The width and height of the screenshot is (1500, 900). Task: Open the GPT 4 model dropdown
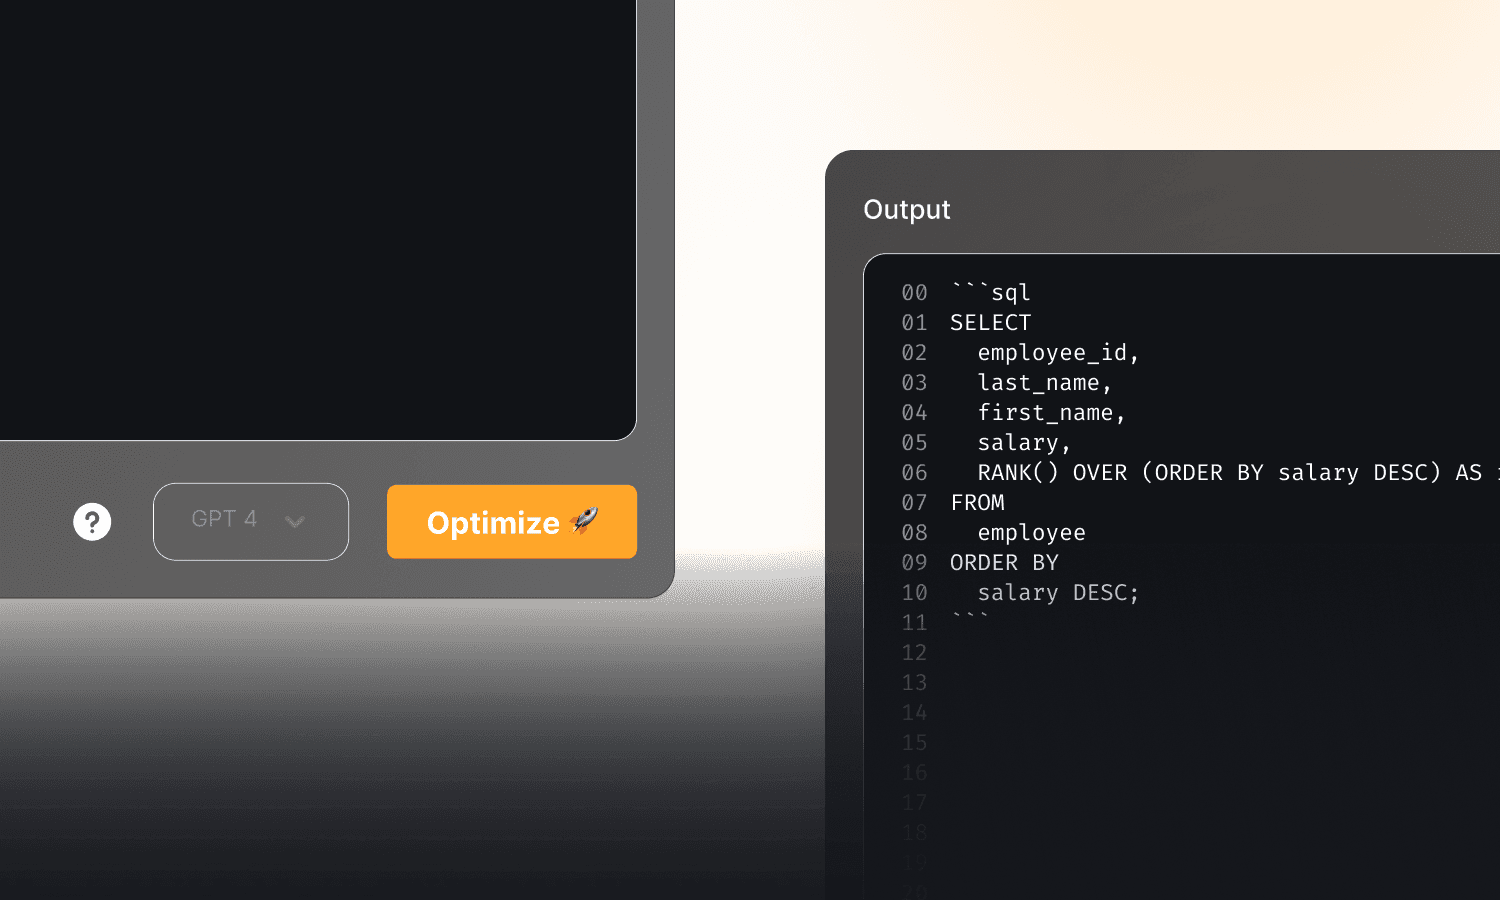251,522
